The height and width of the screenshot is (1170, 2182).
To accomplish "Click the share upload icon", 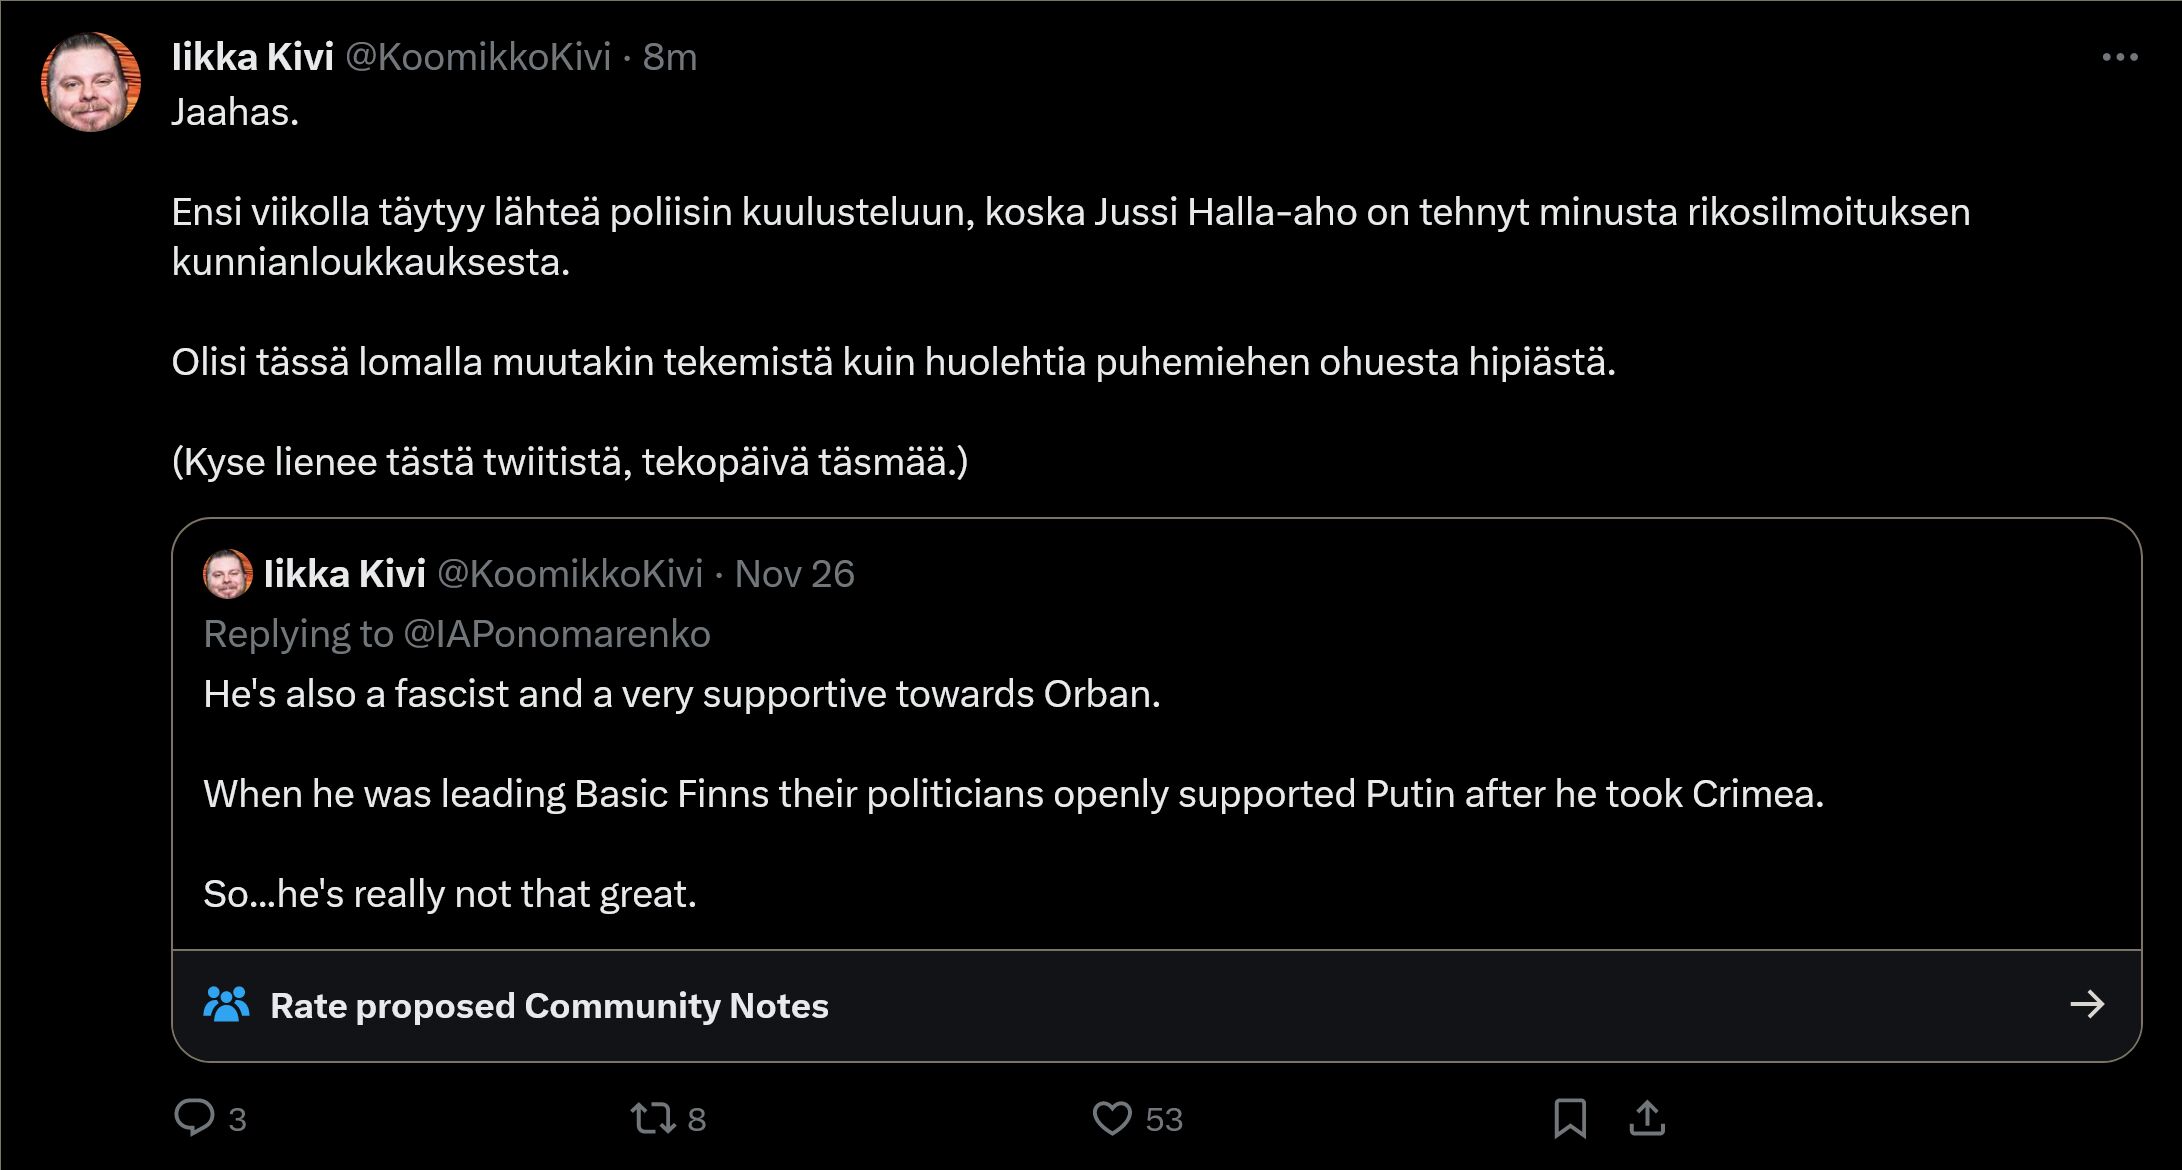I will [1647, 1117].
